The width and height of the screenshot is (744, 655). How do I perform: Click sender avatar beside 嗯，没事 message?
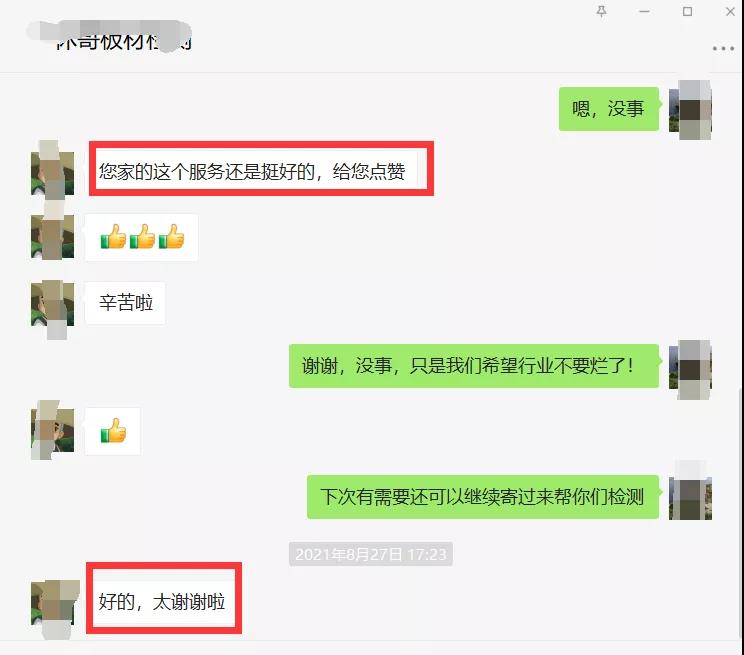point(690,110)
